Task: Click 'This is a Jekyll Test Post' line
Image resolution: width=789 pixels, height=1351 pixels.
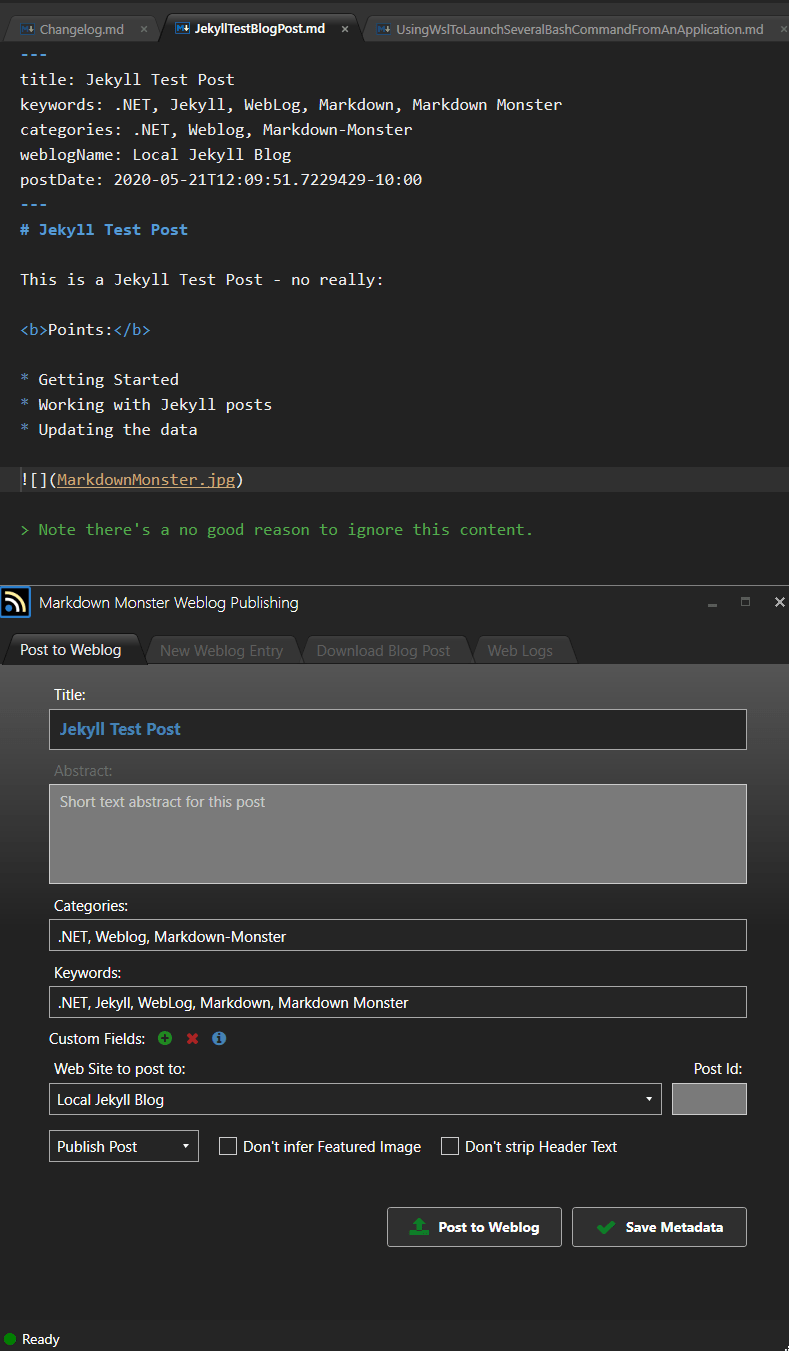Action: click(202, 279)
